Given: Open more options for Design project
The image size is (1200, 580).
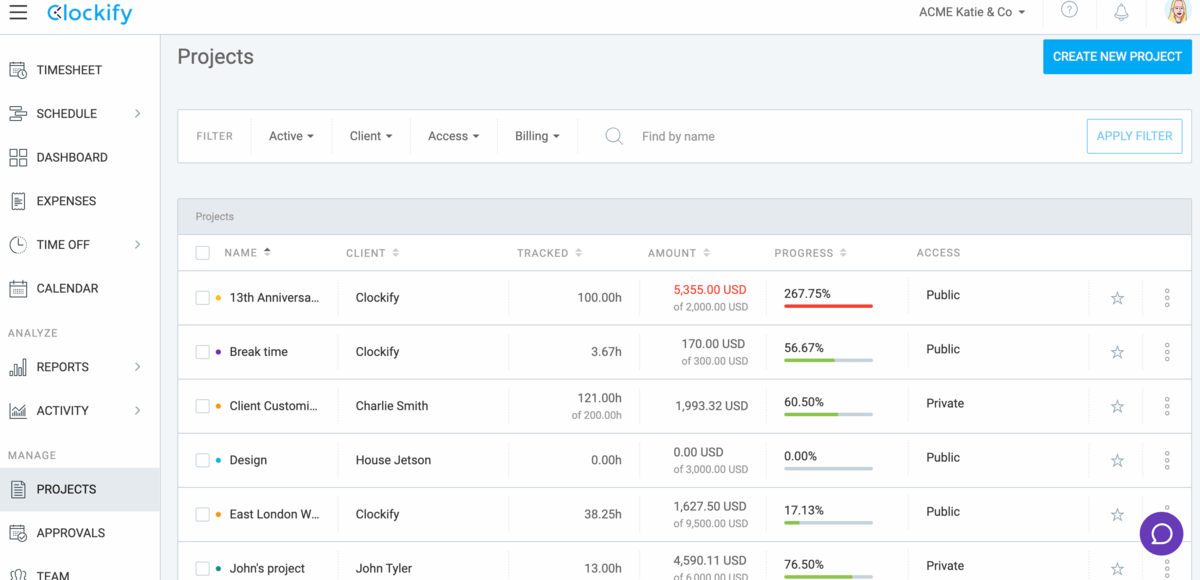Looking at the screenshot, I should pyautogui.click(x=1167, y=460).
